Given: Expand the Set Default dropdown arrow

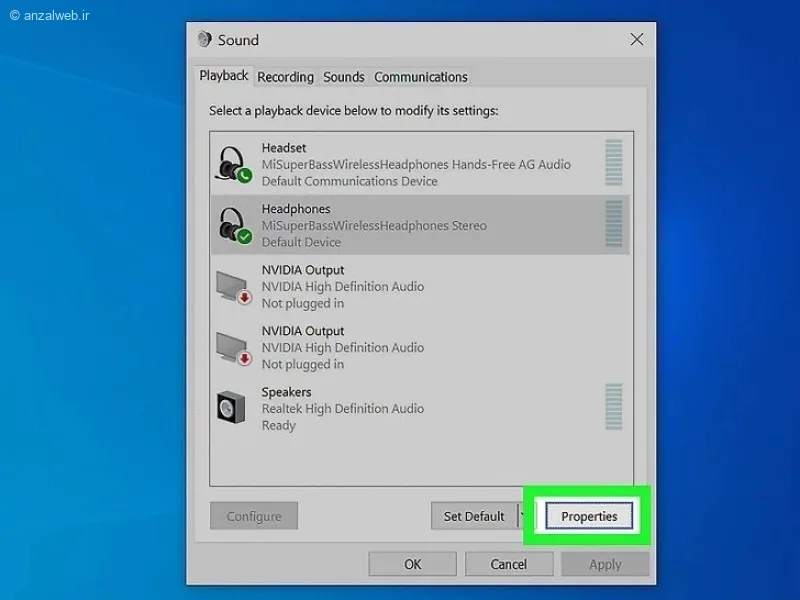Looking at the screenshot, I should tap(523, 516).
